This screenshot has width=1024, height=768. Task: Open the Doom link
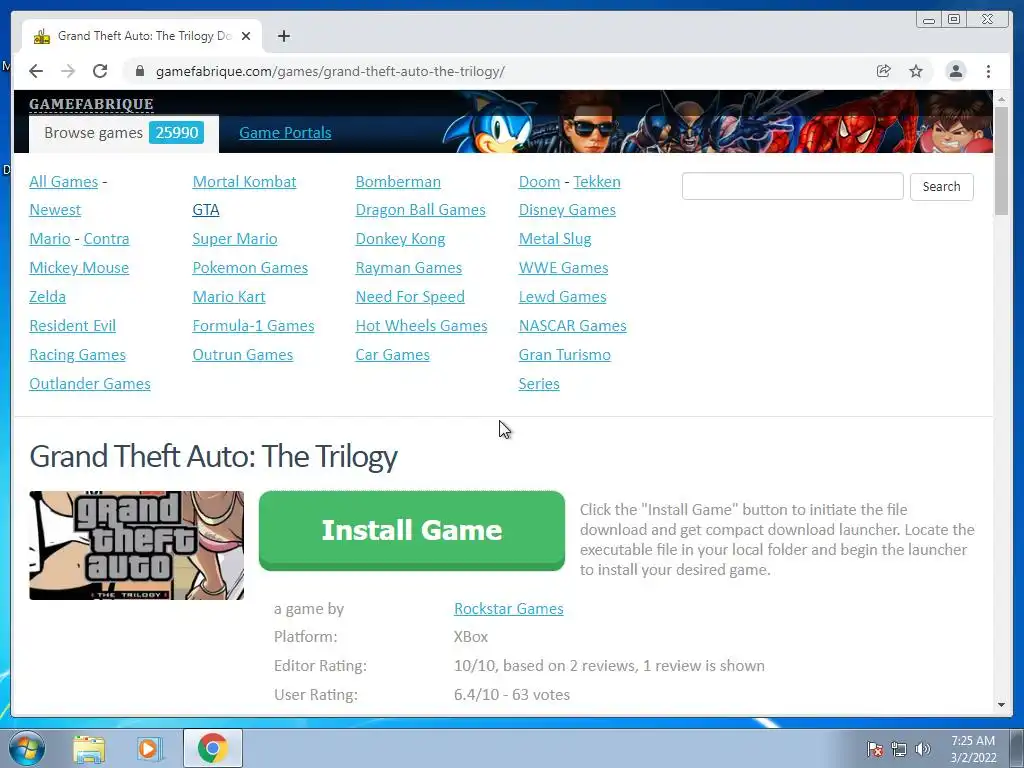coord(539,182)
